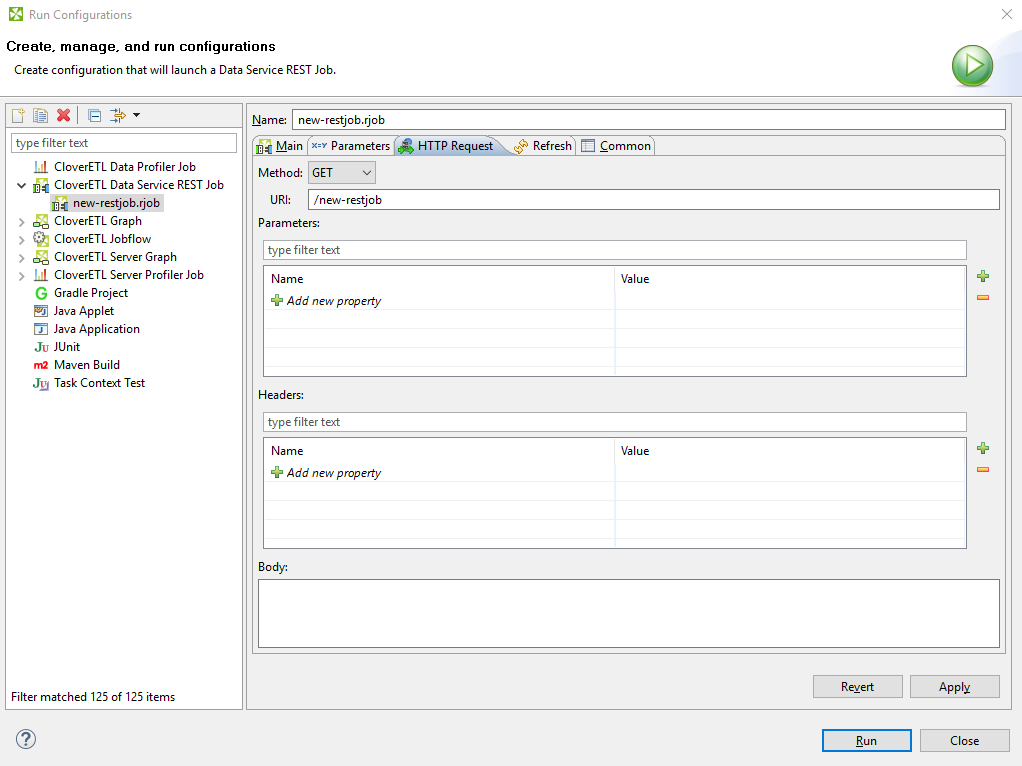
Task: Click the Body text area
Action: (628, 613)
